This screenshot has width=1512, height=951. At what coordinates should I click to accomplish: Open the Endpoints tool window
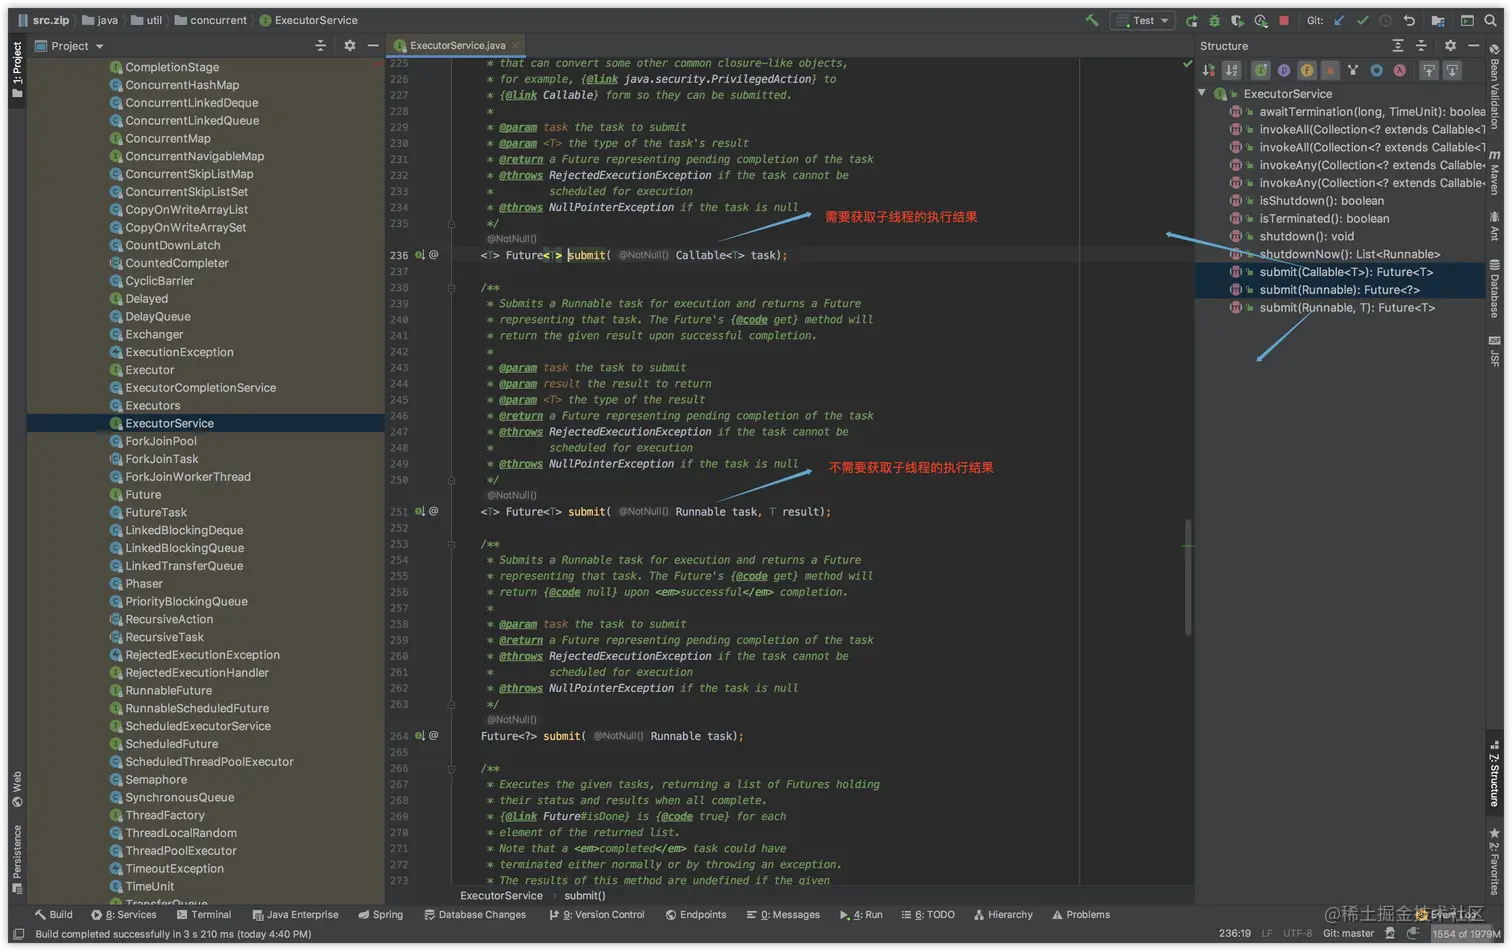pos(696,915)
